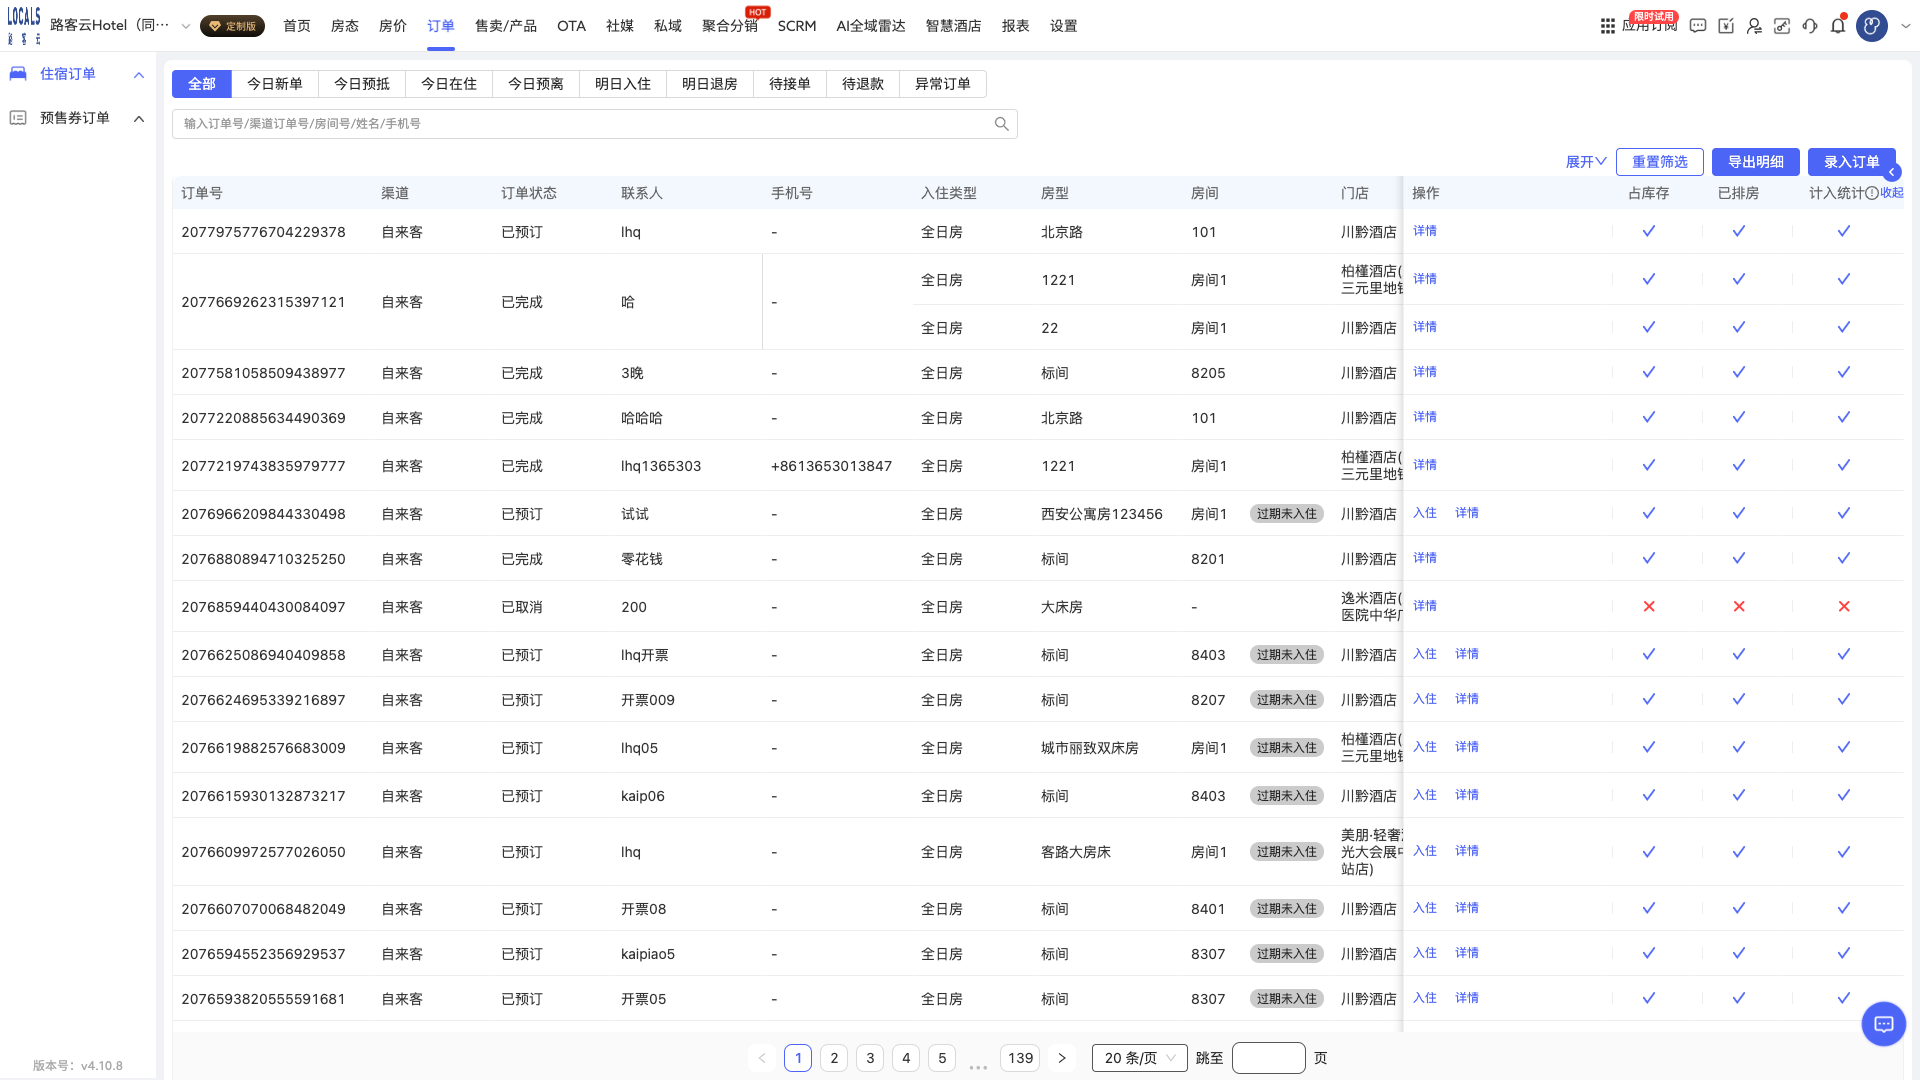
Task: Collapse the fixed columns with 收起
Action: (x=1892, y=193)
